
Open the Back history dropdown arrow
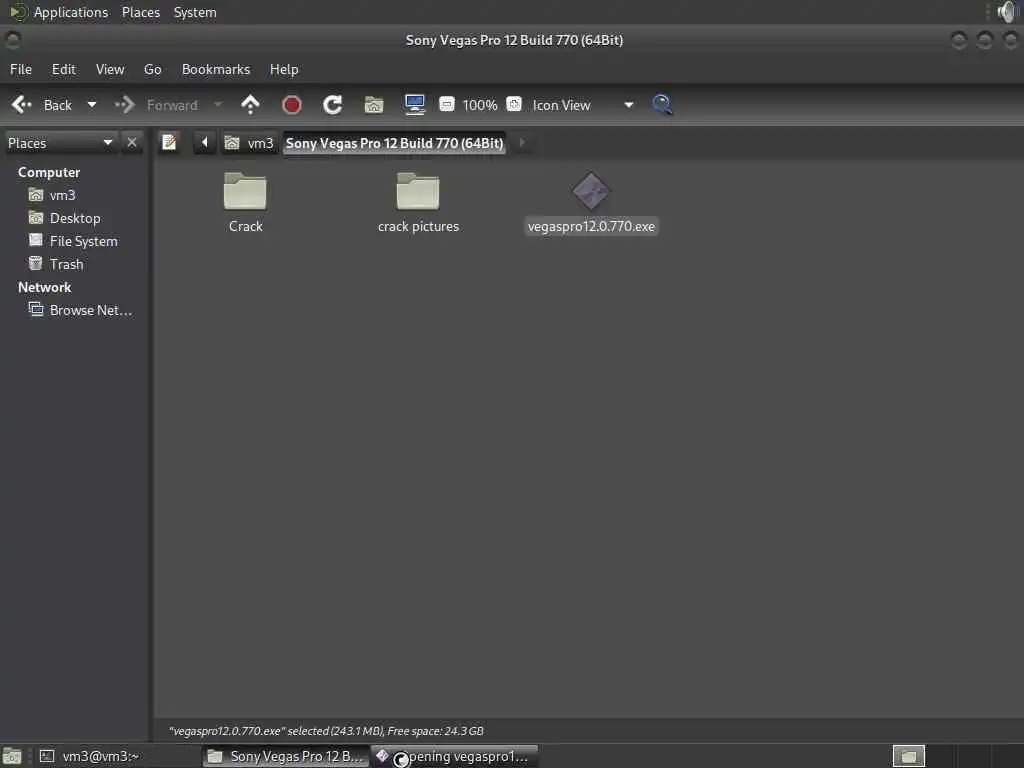(x=92, y=104)
